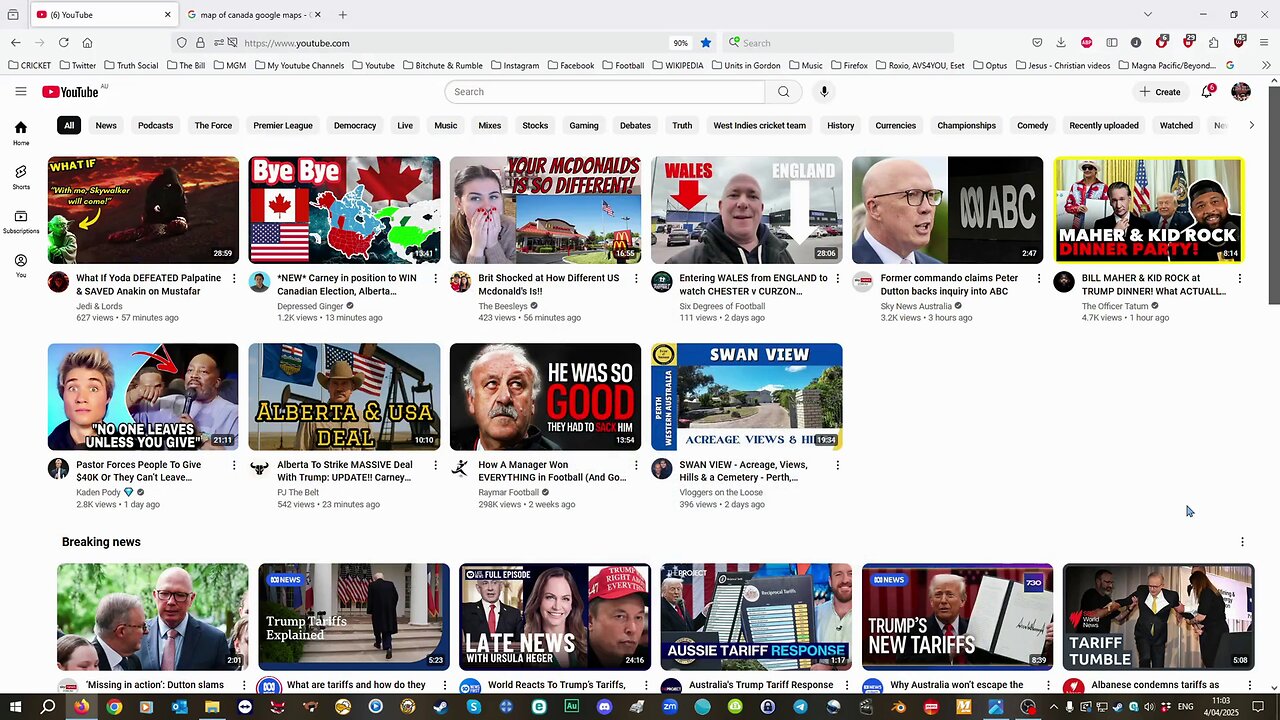Click the YouTube logo

click(70, 92)
